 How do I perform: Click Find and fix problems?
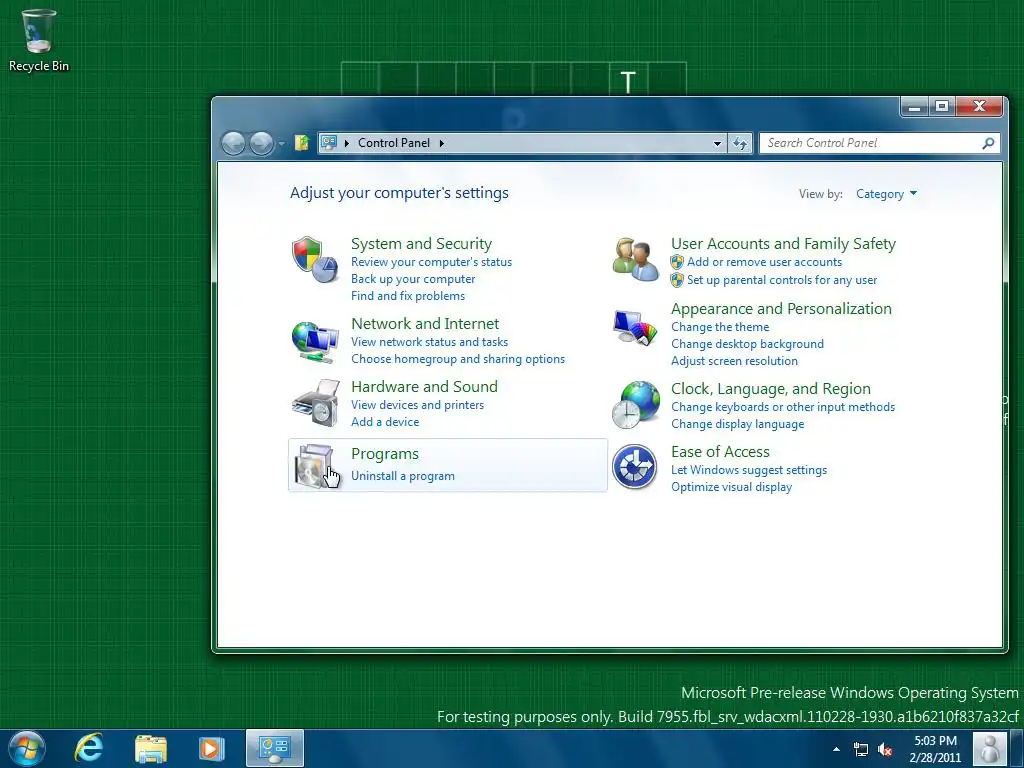pos(408,296)
